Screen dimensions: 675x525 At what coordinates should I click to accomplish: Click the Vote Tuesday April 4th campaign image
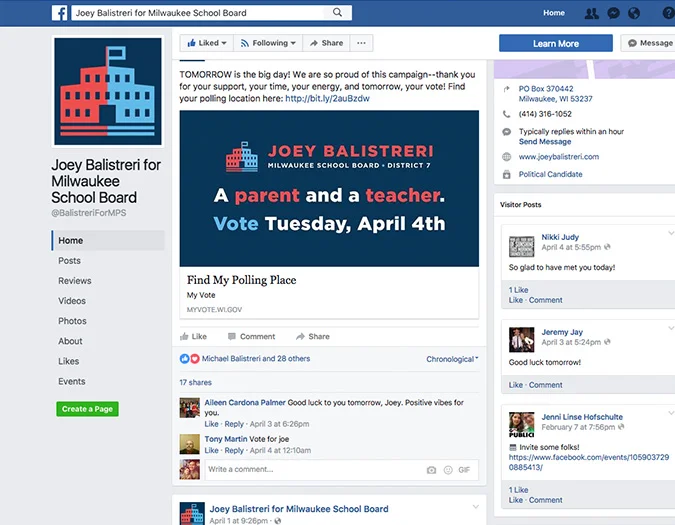coord(329,188)
